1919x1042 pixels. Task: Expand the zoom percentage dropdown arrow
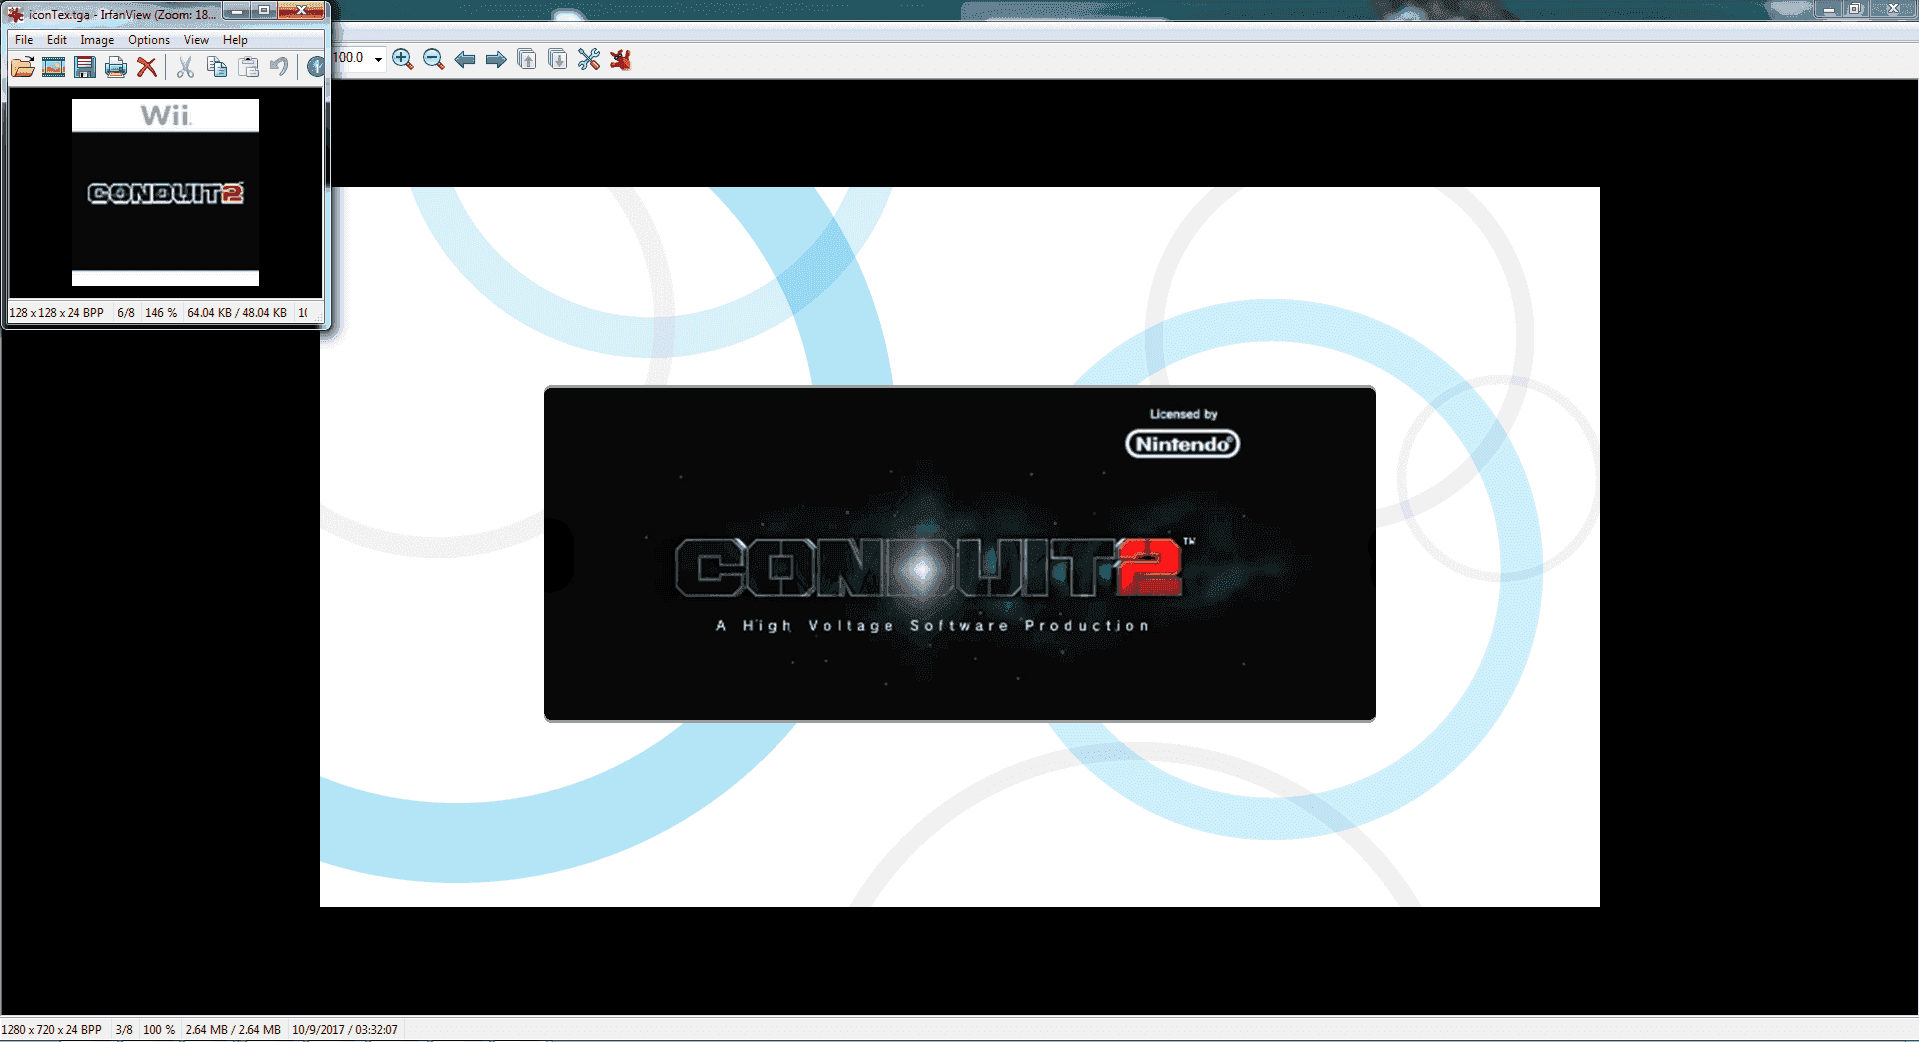tap(378, 59)
